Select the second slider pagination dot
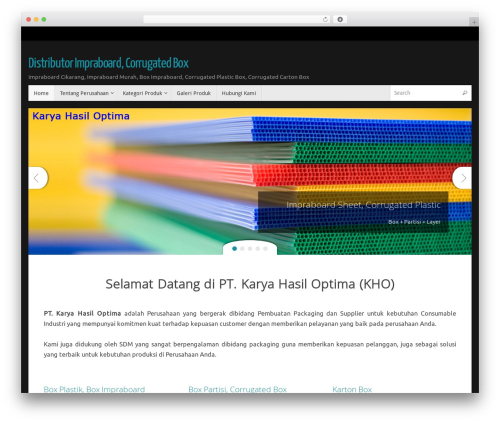500x423 pixels. pyautogui.click(x=242, y=249)
